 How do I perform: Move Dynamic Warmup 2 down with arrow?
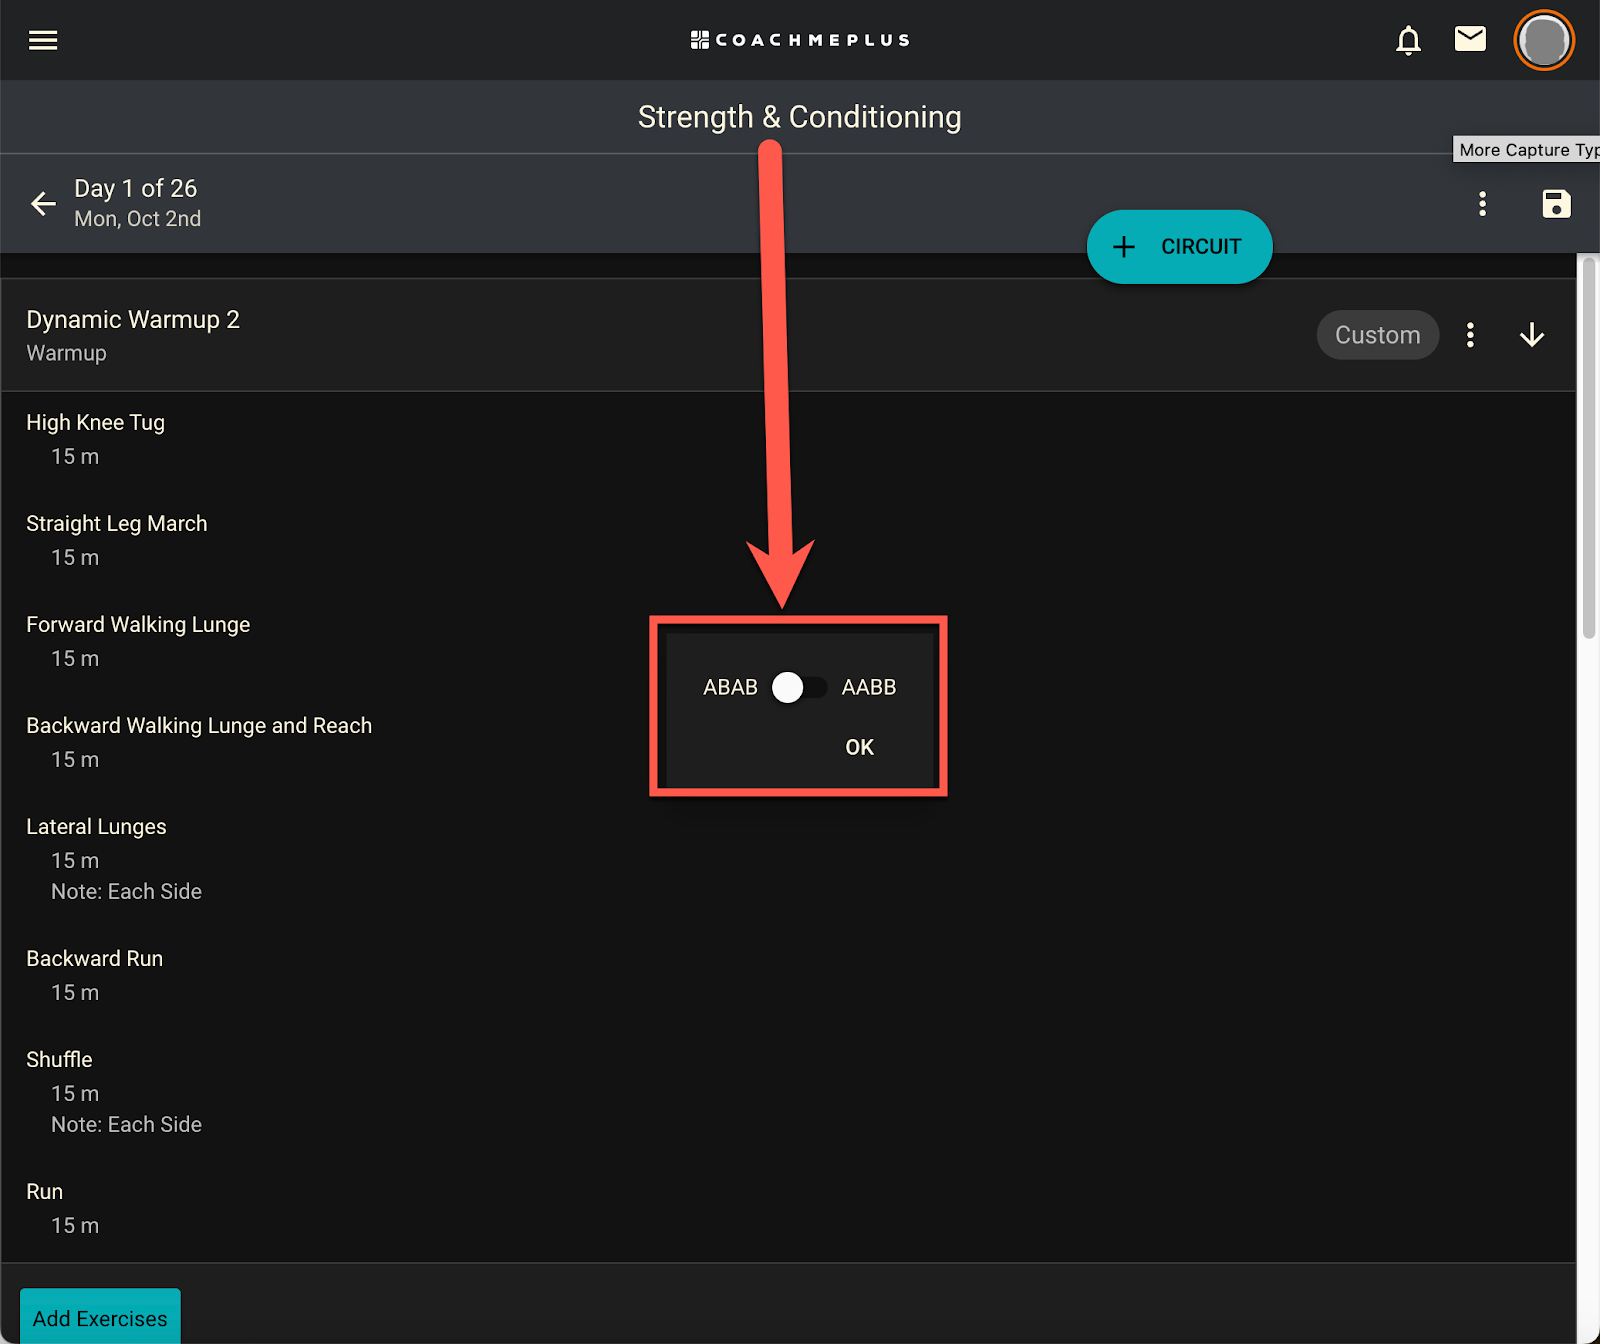pos(1532,335)
